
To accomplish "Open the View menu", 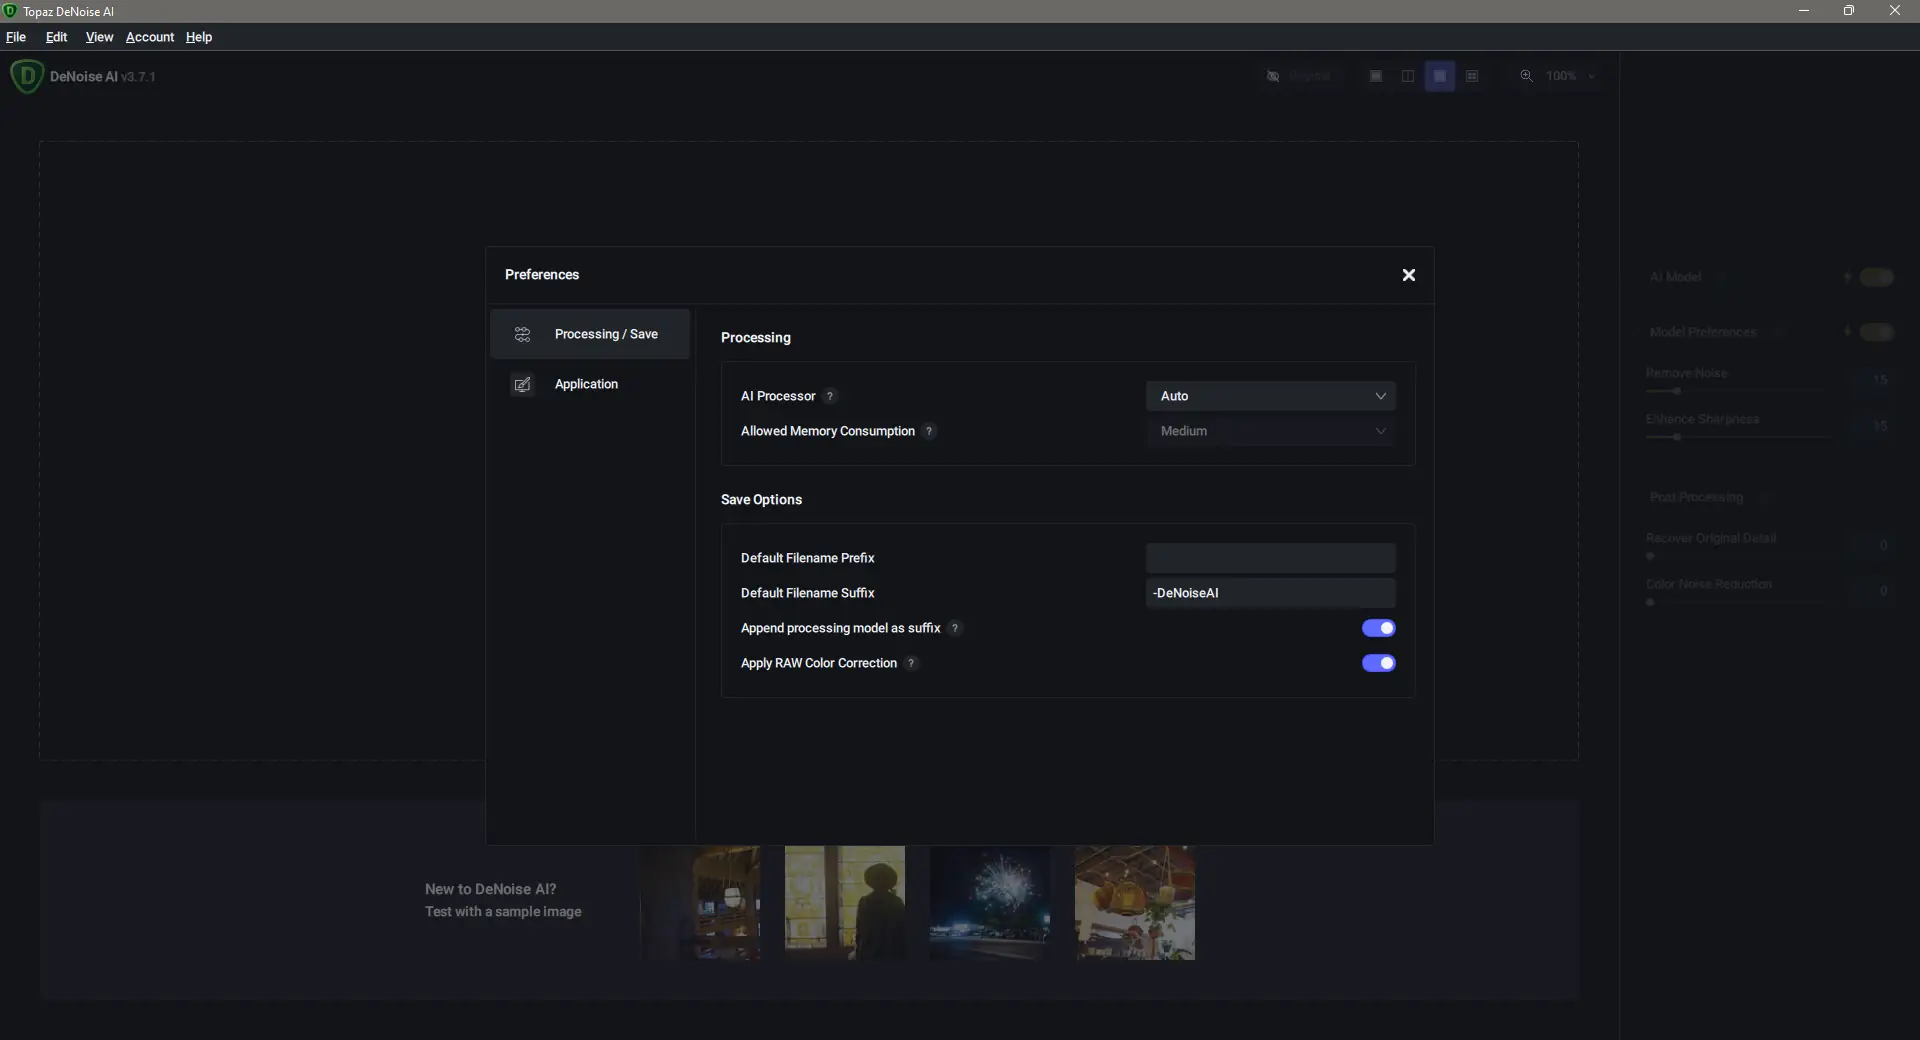I will (99, 37).
